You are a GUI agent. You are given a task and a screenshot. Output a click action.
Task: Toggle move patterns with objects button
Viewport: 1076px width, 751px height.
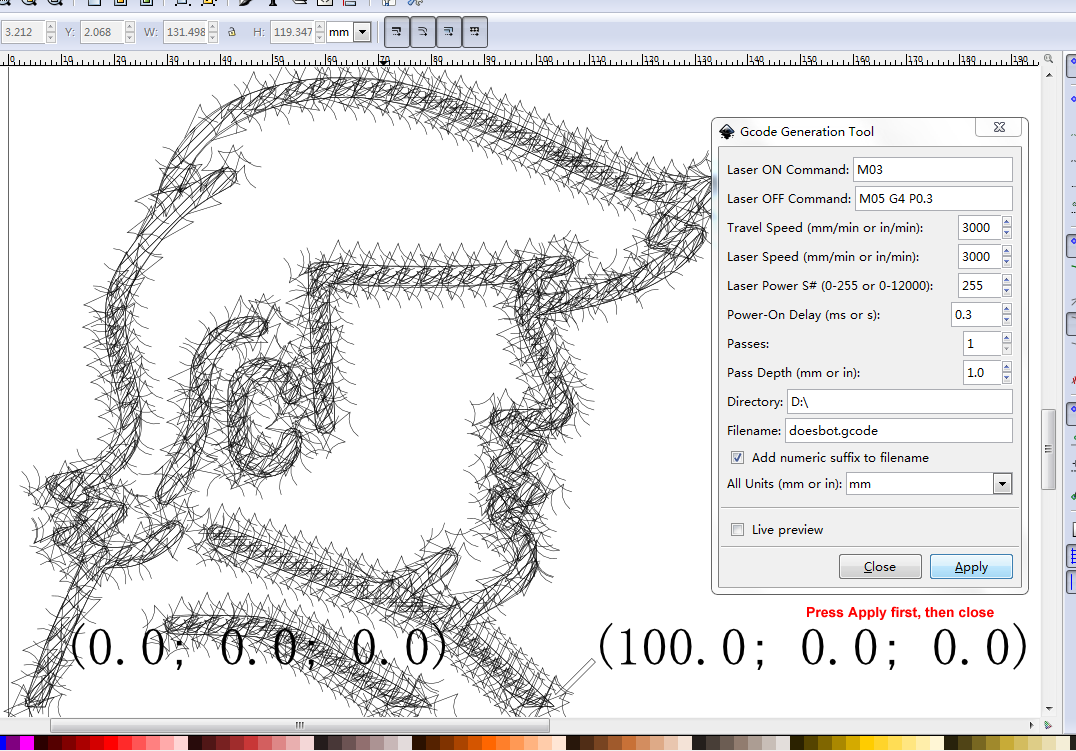(474, 32)
